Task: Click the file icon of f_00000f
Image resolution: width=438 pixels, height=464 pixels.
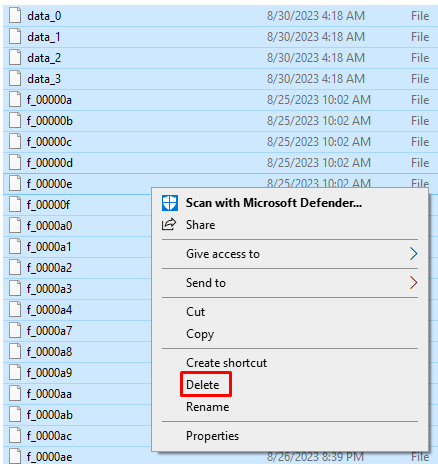Action: pyautogui.click(x=15, y=205)
